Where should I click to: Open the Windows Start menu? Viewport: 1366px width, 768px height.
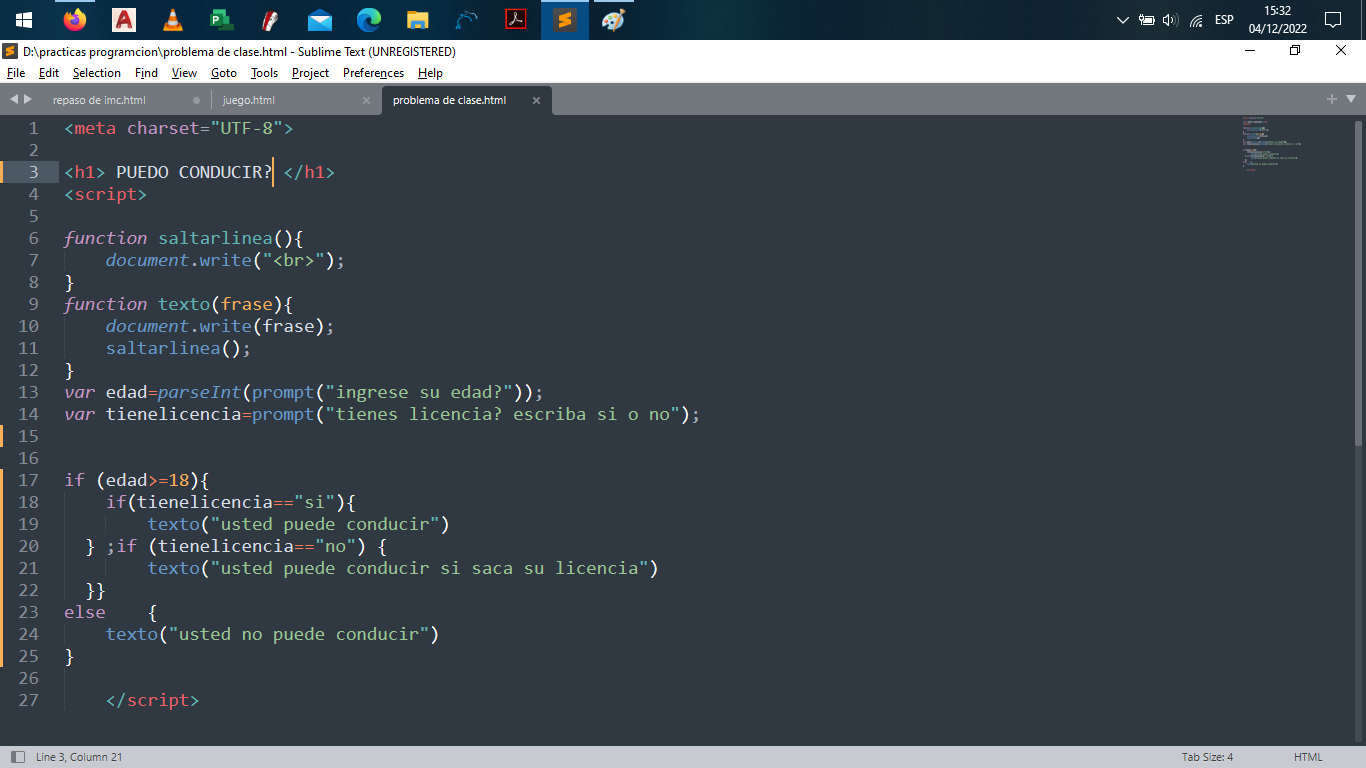(24, 20)
